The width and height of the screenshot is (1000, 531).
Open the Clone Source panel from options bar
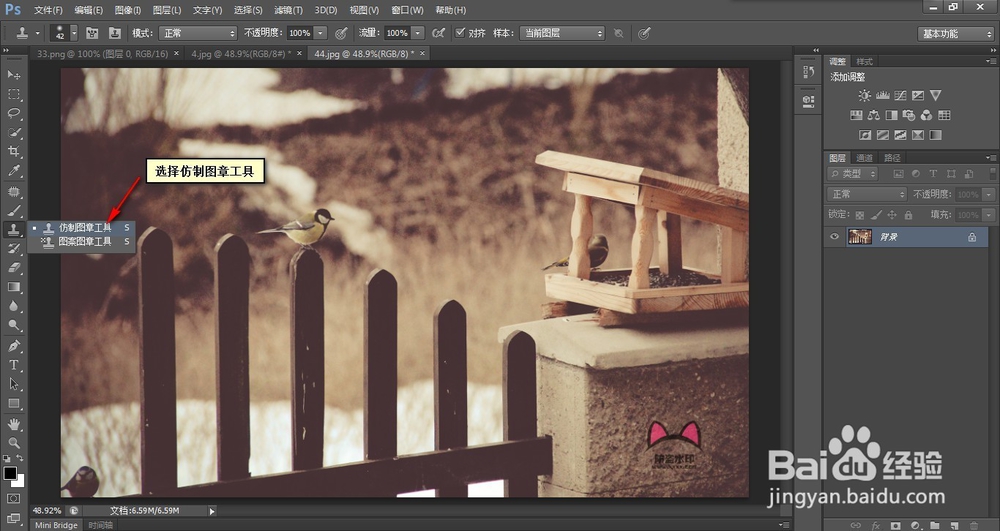click(115, 33)
